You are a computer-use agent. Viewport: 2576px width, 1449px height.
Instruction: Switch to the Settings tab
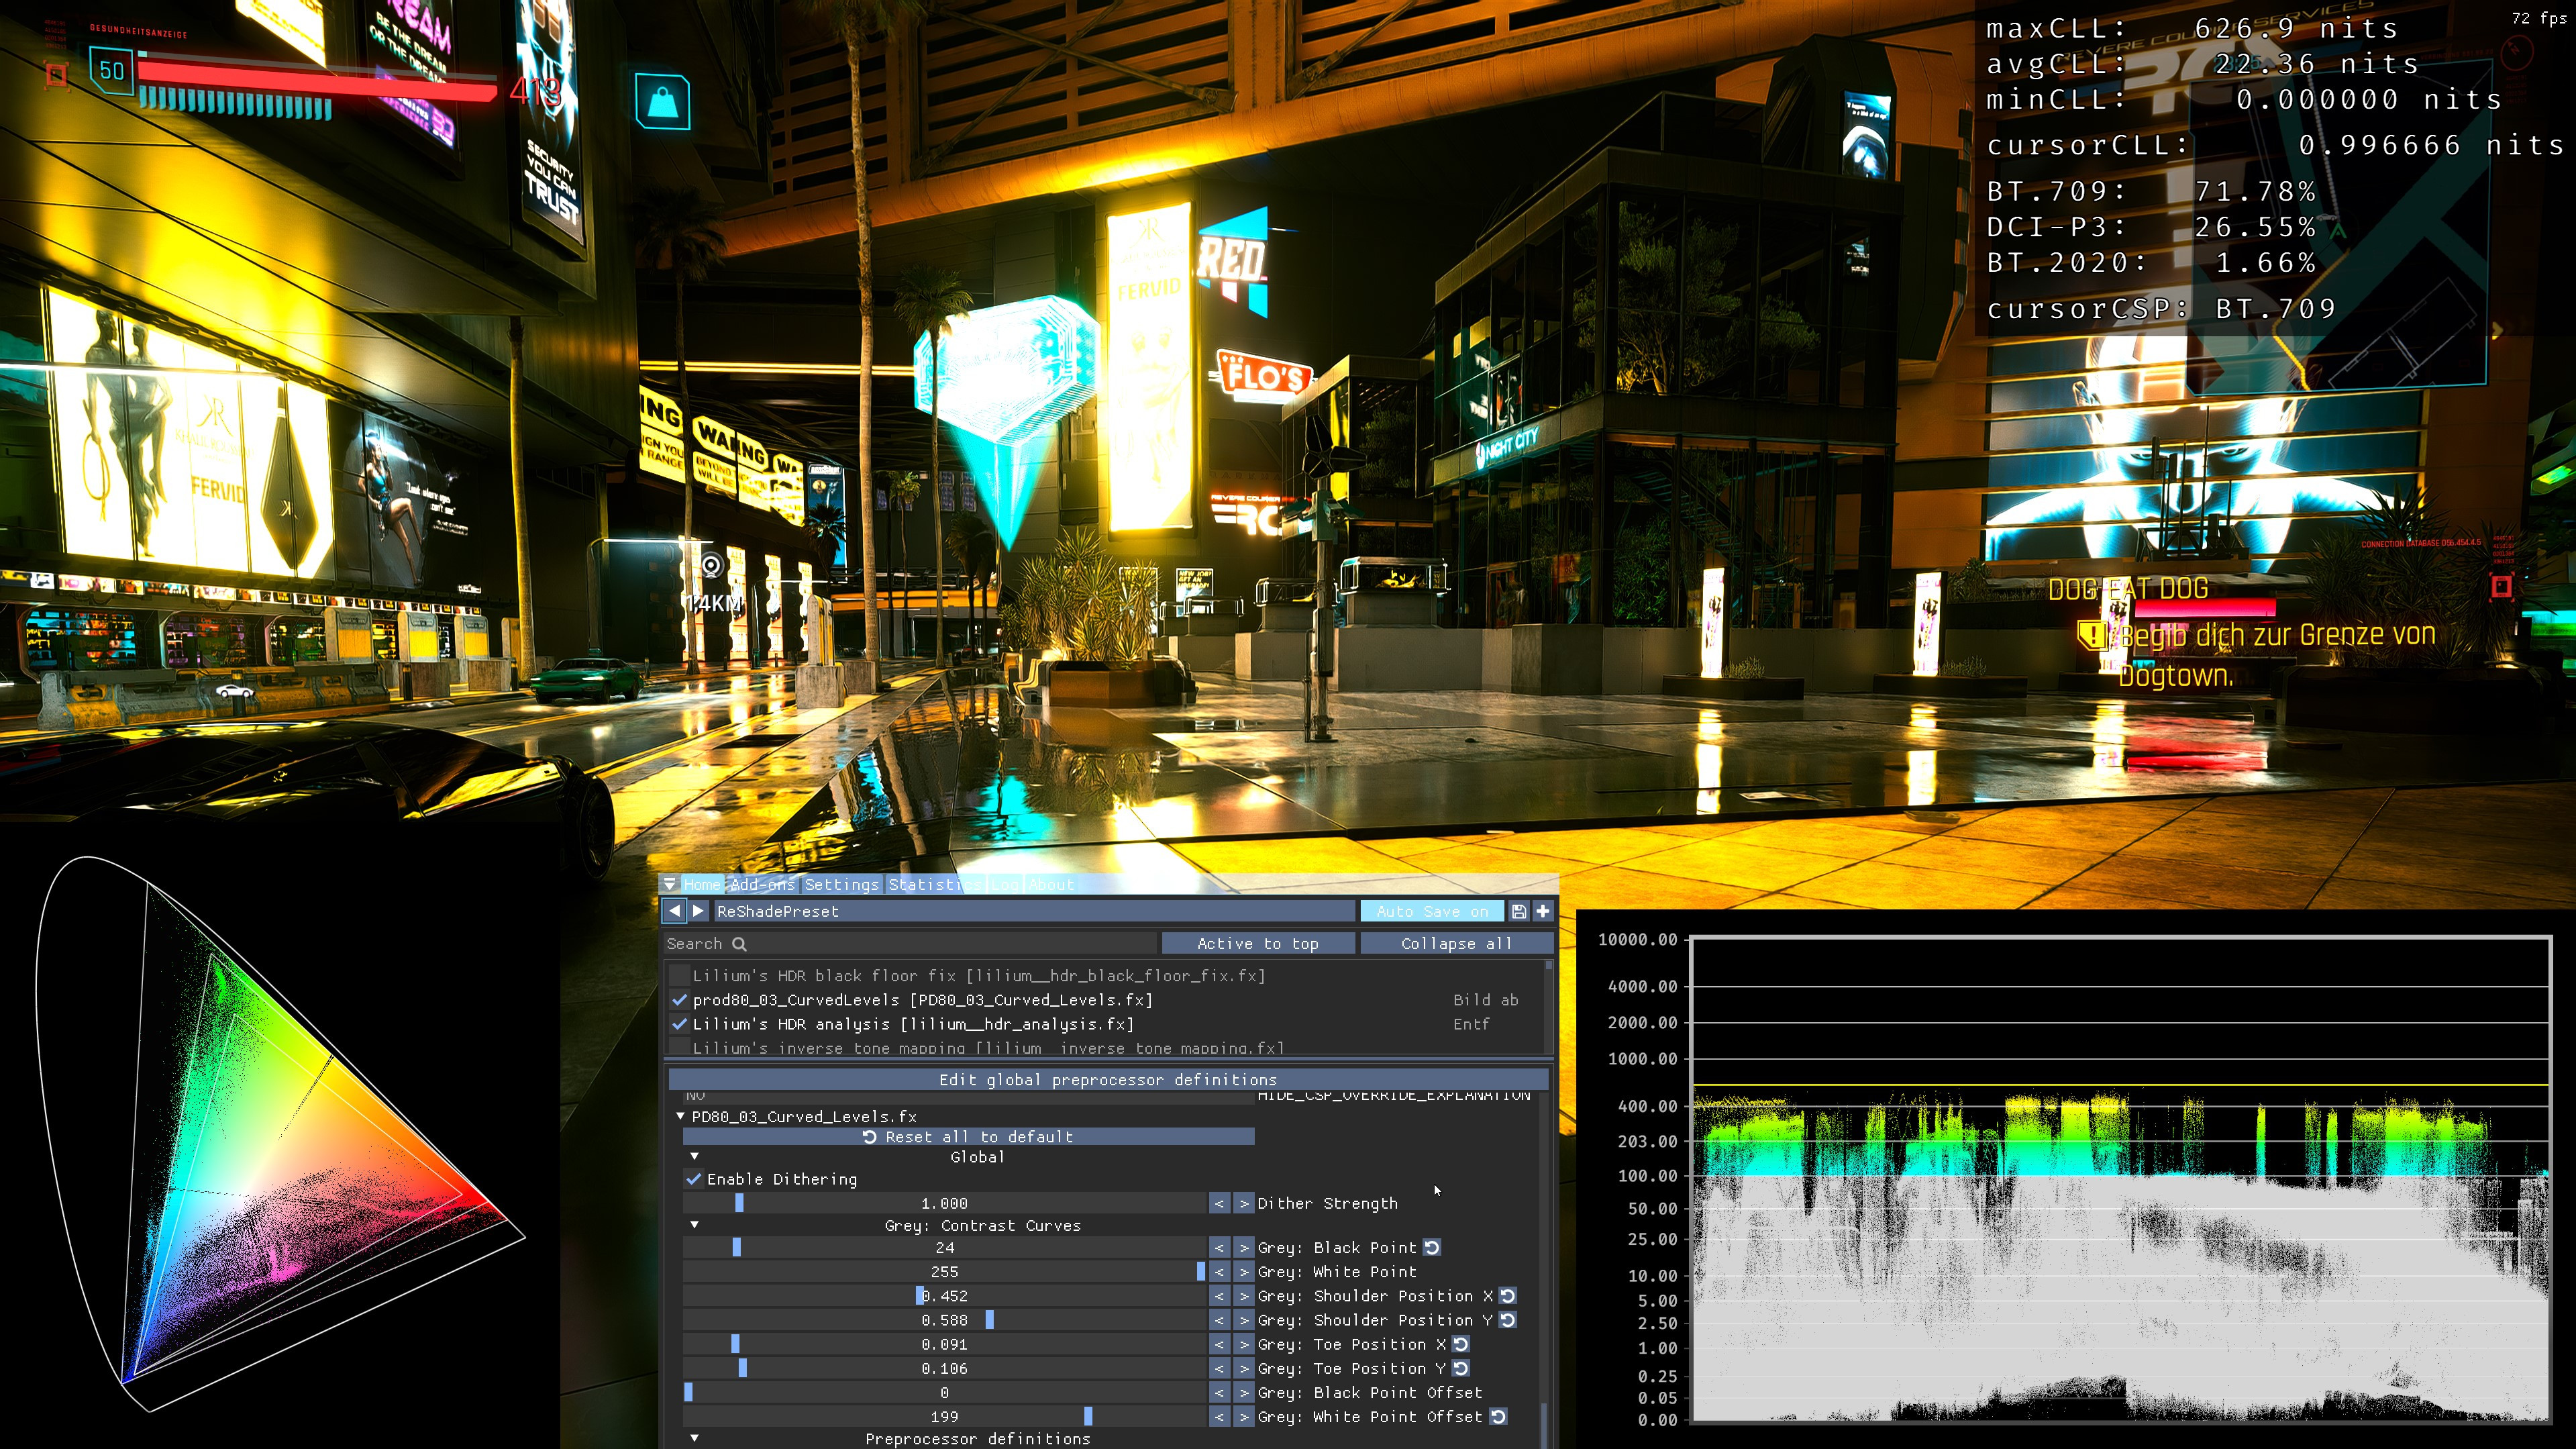[x=841, y=884]
